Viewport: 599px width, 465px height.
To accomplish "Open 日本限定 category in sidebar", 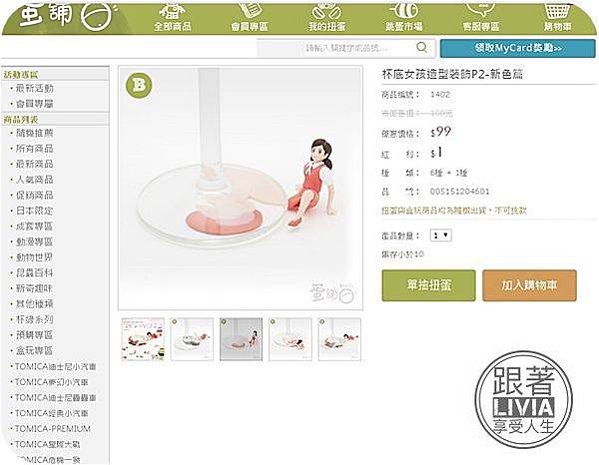I will pyautogui.click(x=34, y=211).
